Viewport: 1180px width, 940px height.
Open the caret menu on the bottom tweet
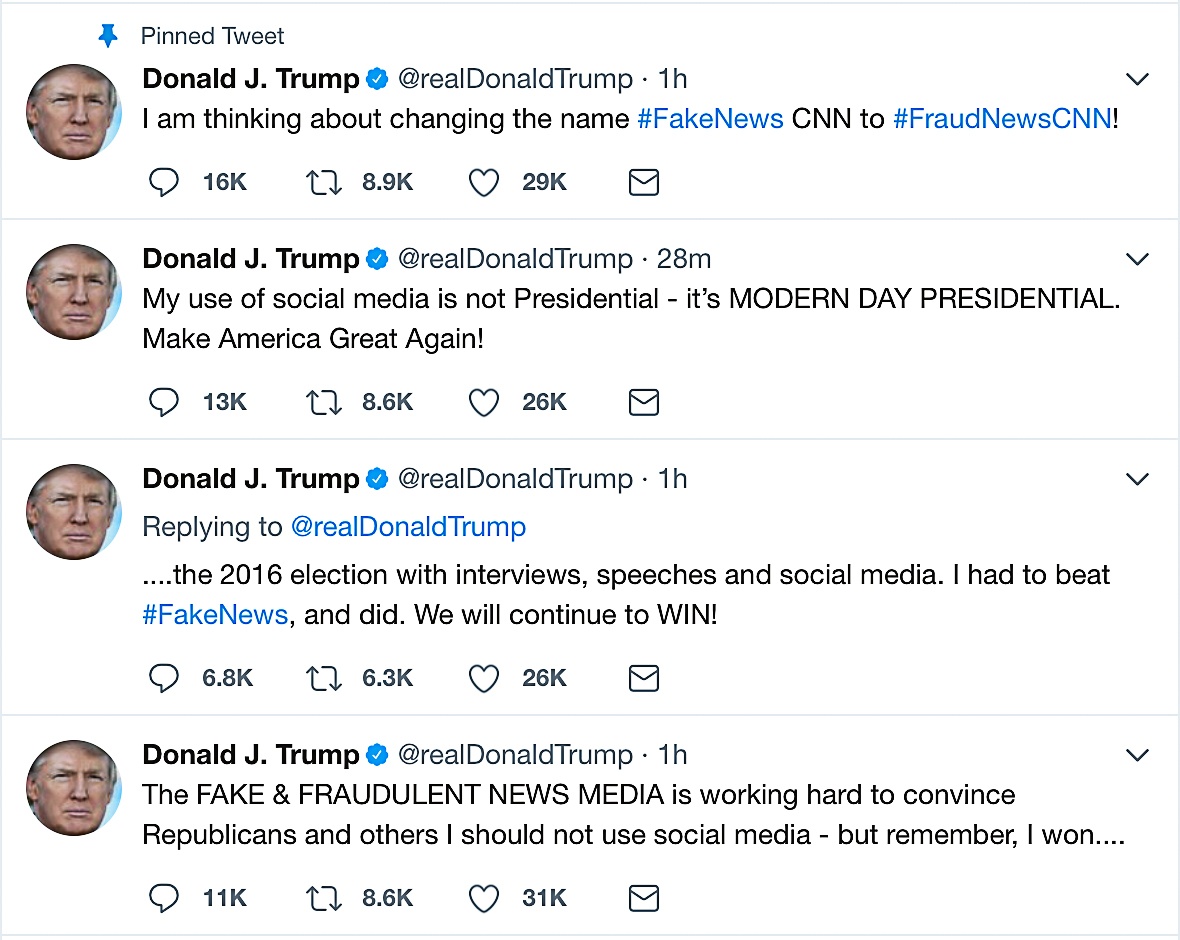[1137, 755]
